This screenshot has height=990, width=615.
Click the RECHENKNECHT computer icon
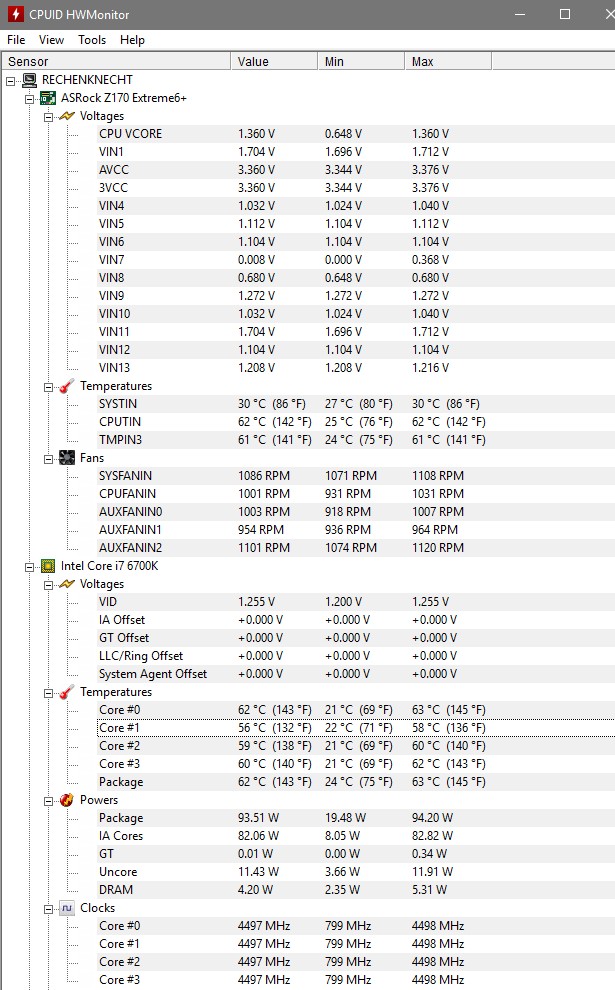point(29,80)
